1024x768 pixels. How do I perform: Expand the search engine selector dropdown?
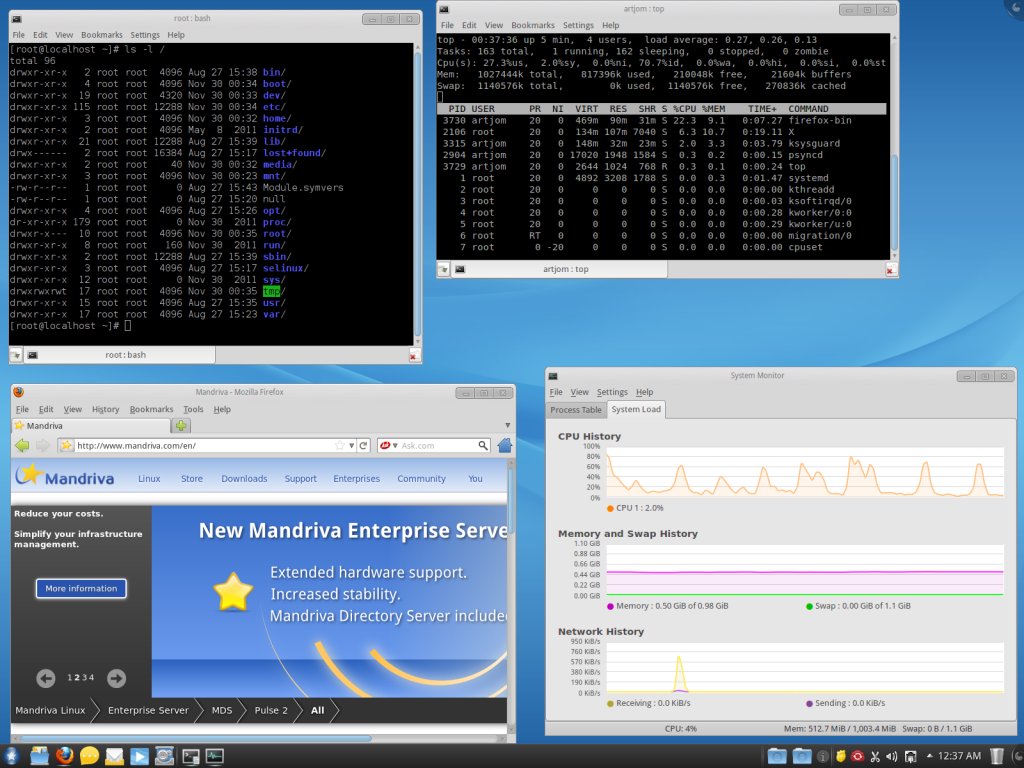(395, 445)
